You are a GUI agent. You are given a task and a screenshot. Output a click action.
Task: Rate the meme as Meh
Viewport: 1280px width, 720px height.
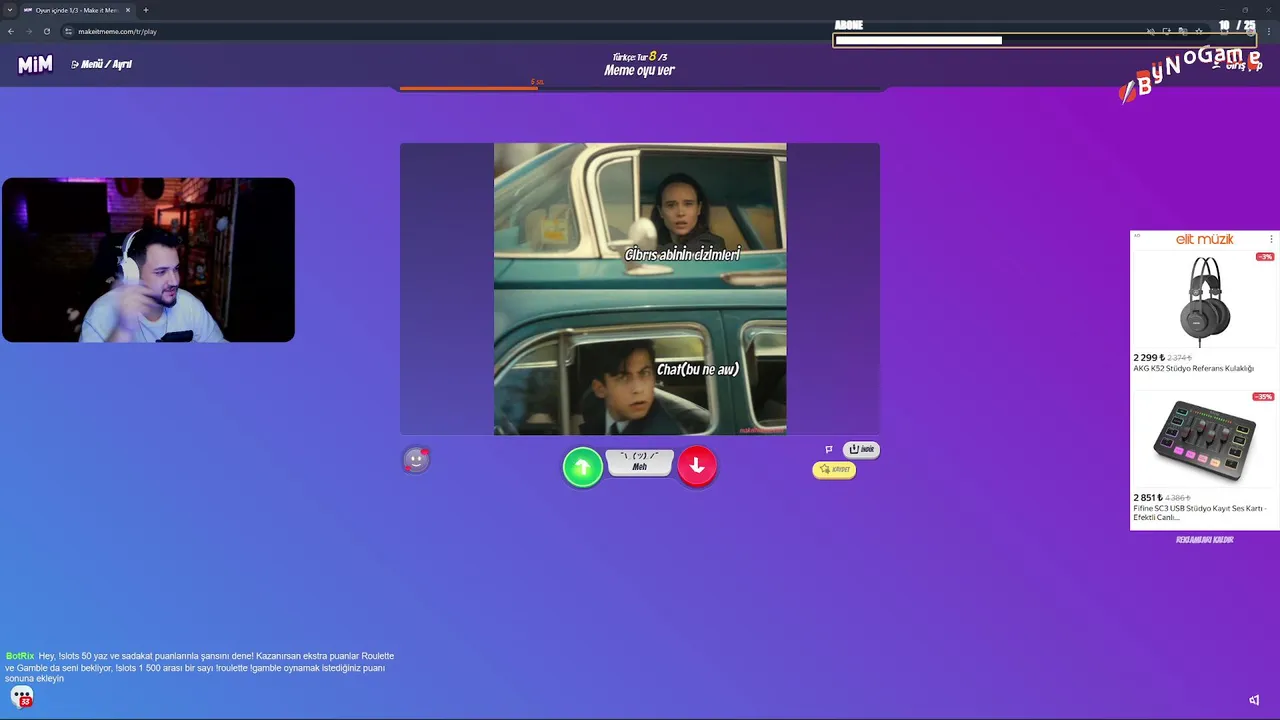click(640, 462)
